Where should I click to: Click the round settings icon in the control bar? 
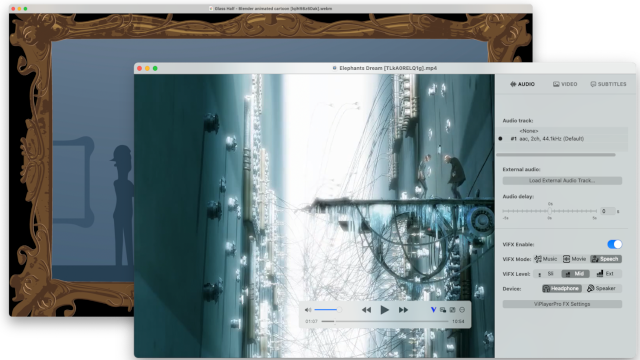pos(462,310)
